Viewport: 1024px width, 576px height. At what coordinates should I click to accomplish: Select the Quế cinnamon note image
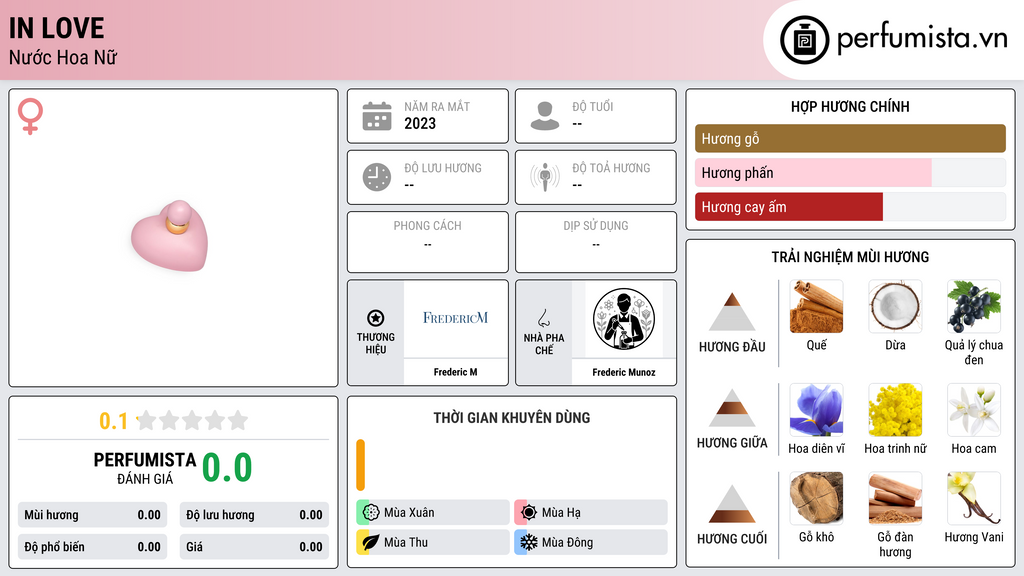point(816,307)
